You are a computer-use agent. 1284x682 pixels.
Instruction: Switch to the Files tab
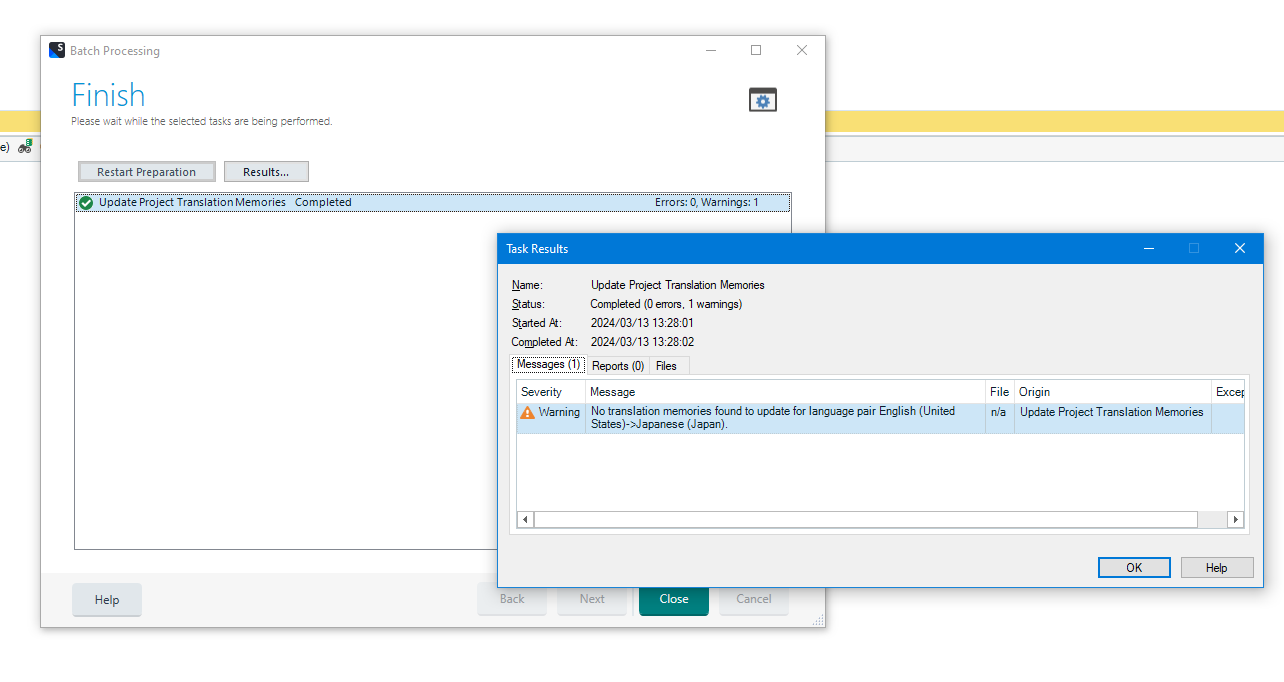(667, 366)
